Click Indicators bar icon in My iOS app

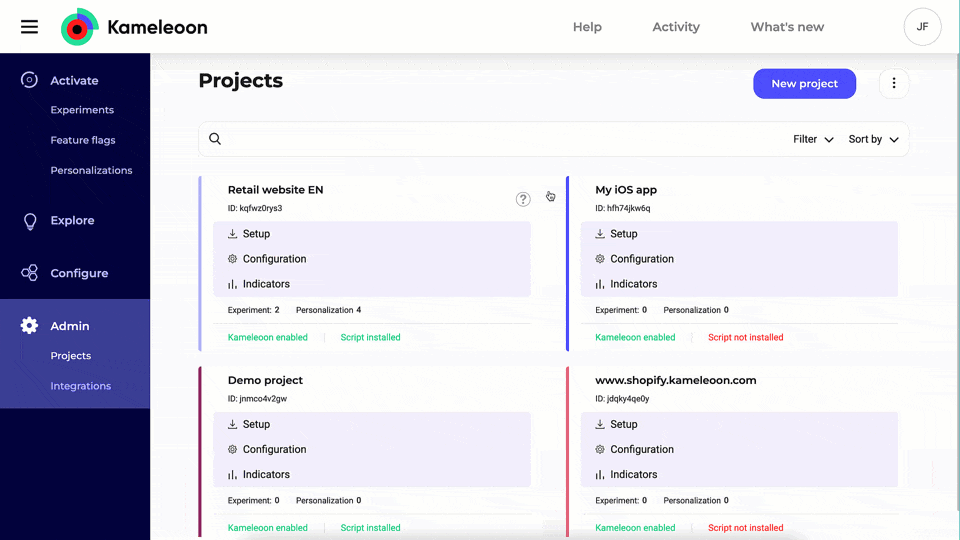click(x=600, y=284)
